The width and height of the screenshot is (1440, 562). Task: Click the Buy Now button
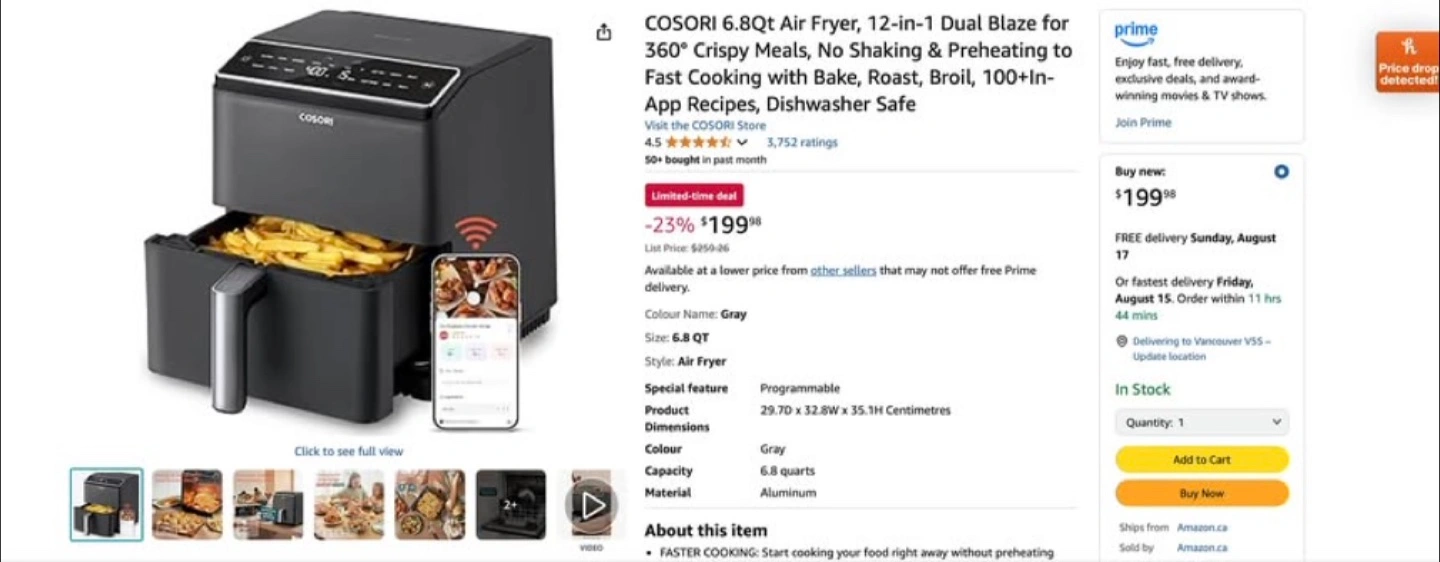1202,493
